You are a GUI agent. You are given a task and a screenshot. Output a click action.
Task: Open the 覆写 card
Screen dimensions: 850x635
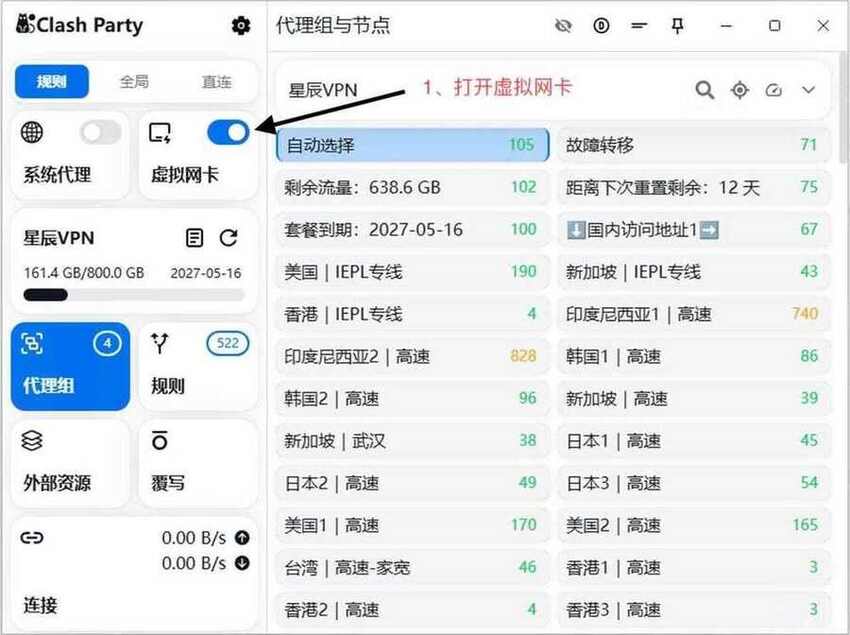tap(198, 464)
